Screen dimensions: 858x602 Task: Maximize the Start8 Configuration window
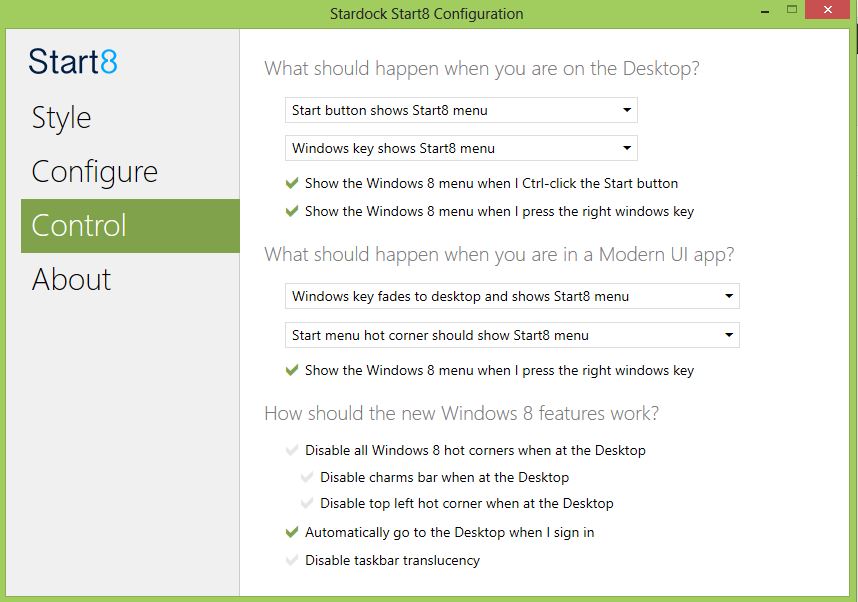(792, 10)
